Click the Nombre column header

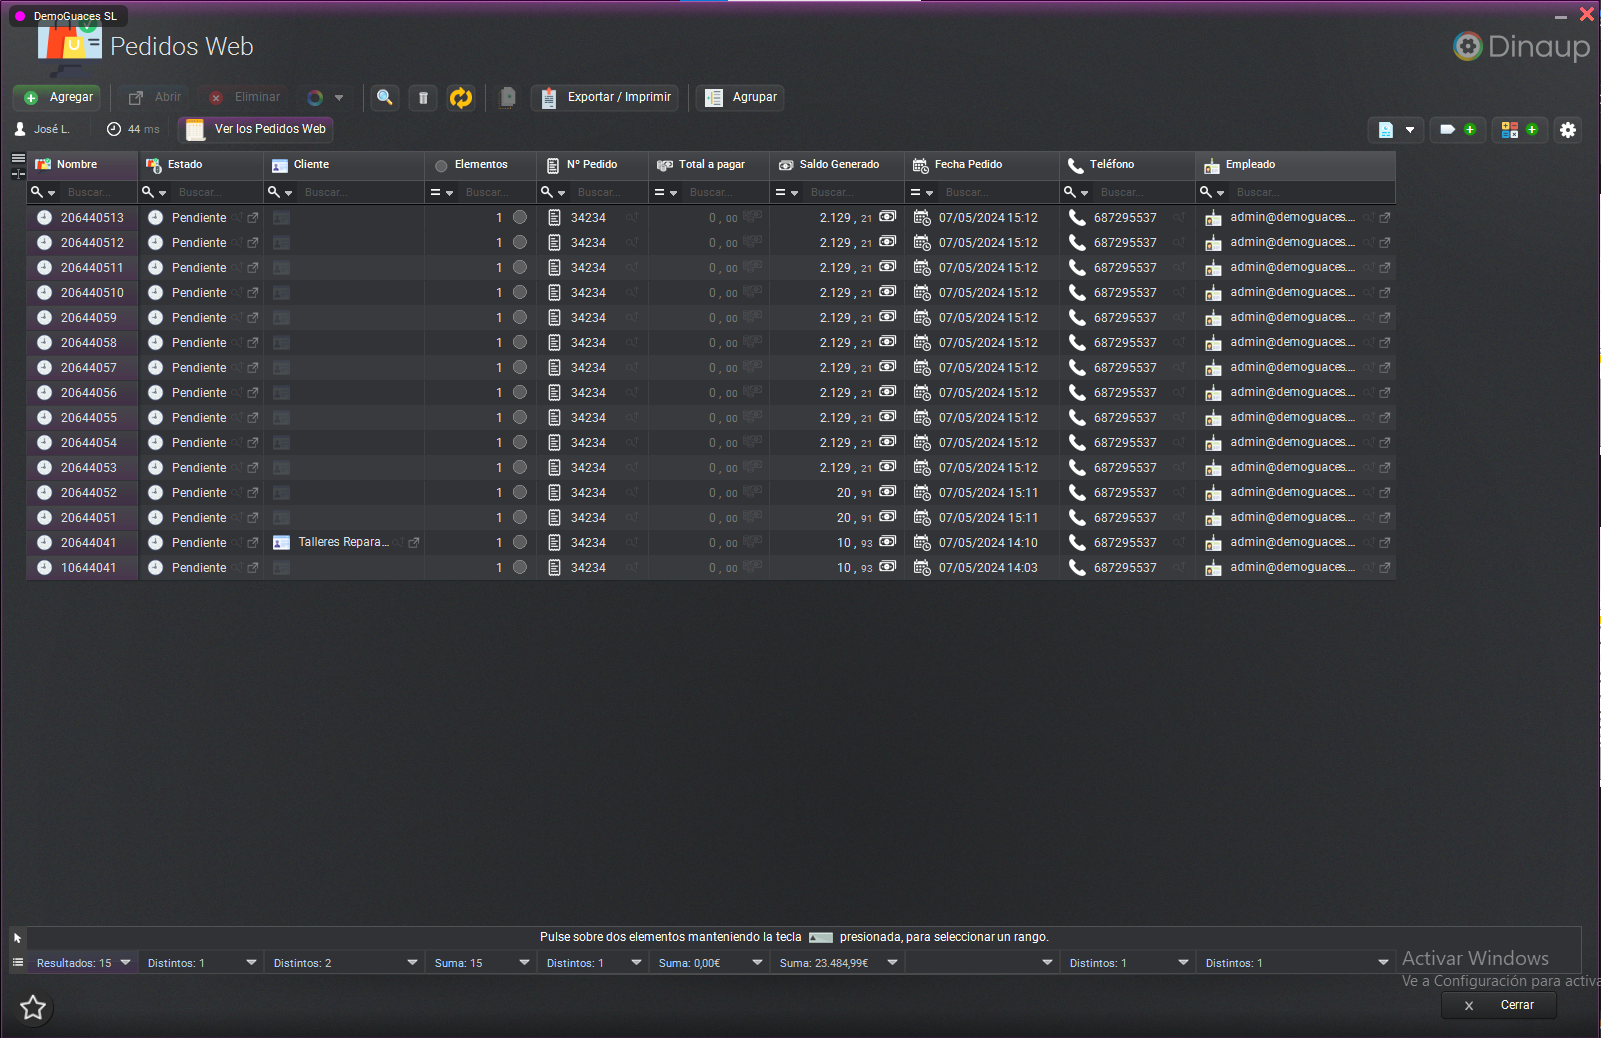[x=78, y=164]
